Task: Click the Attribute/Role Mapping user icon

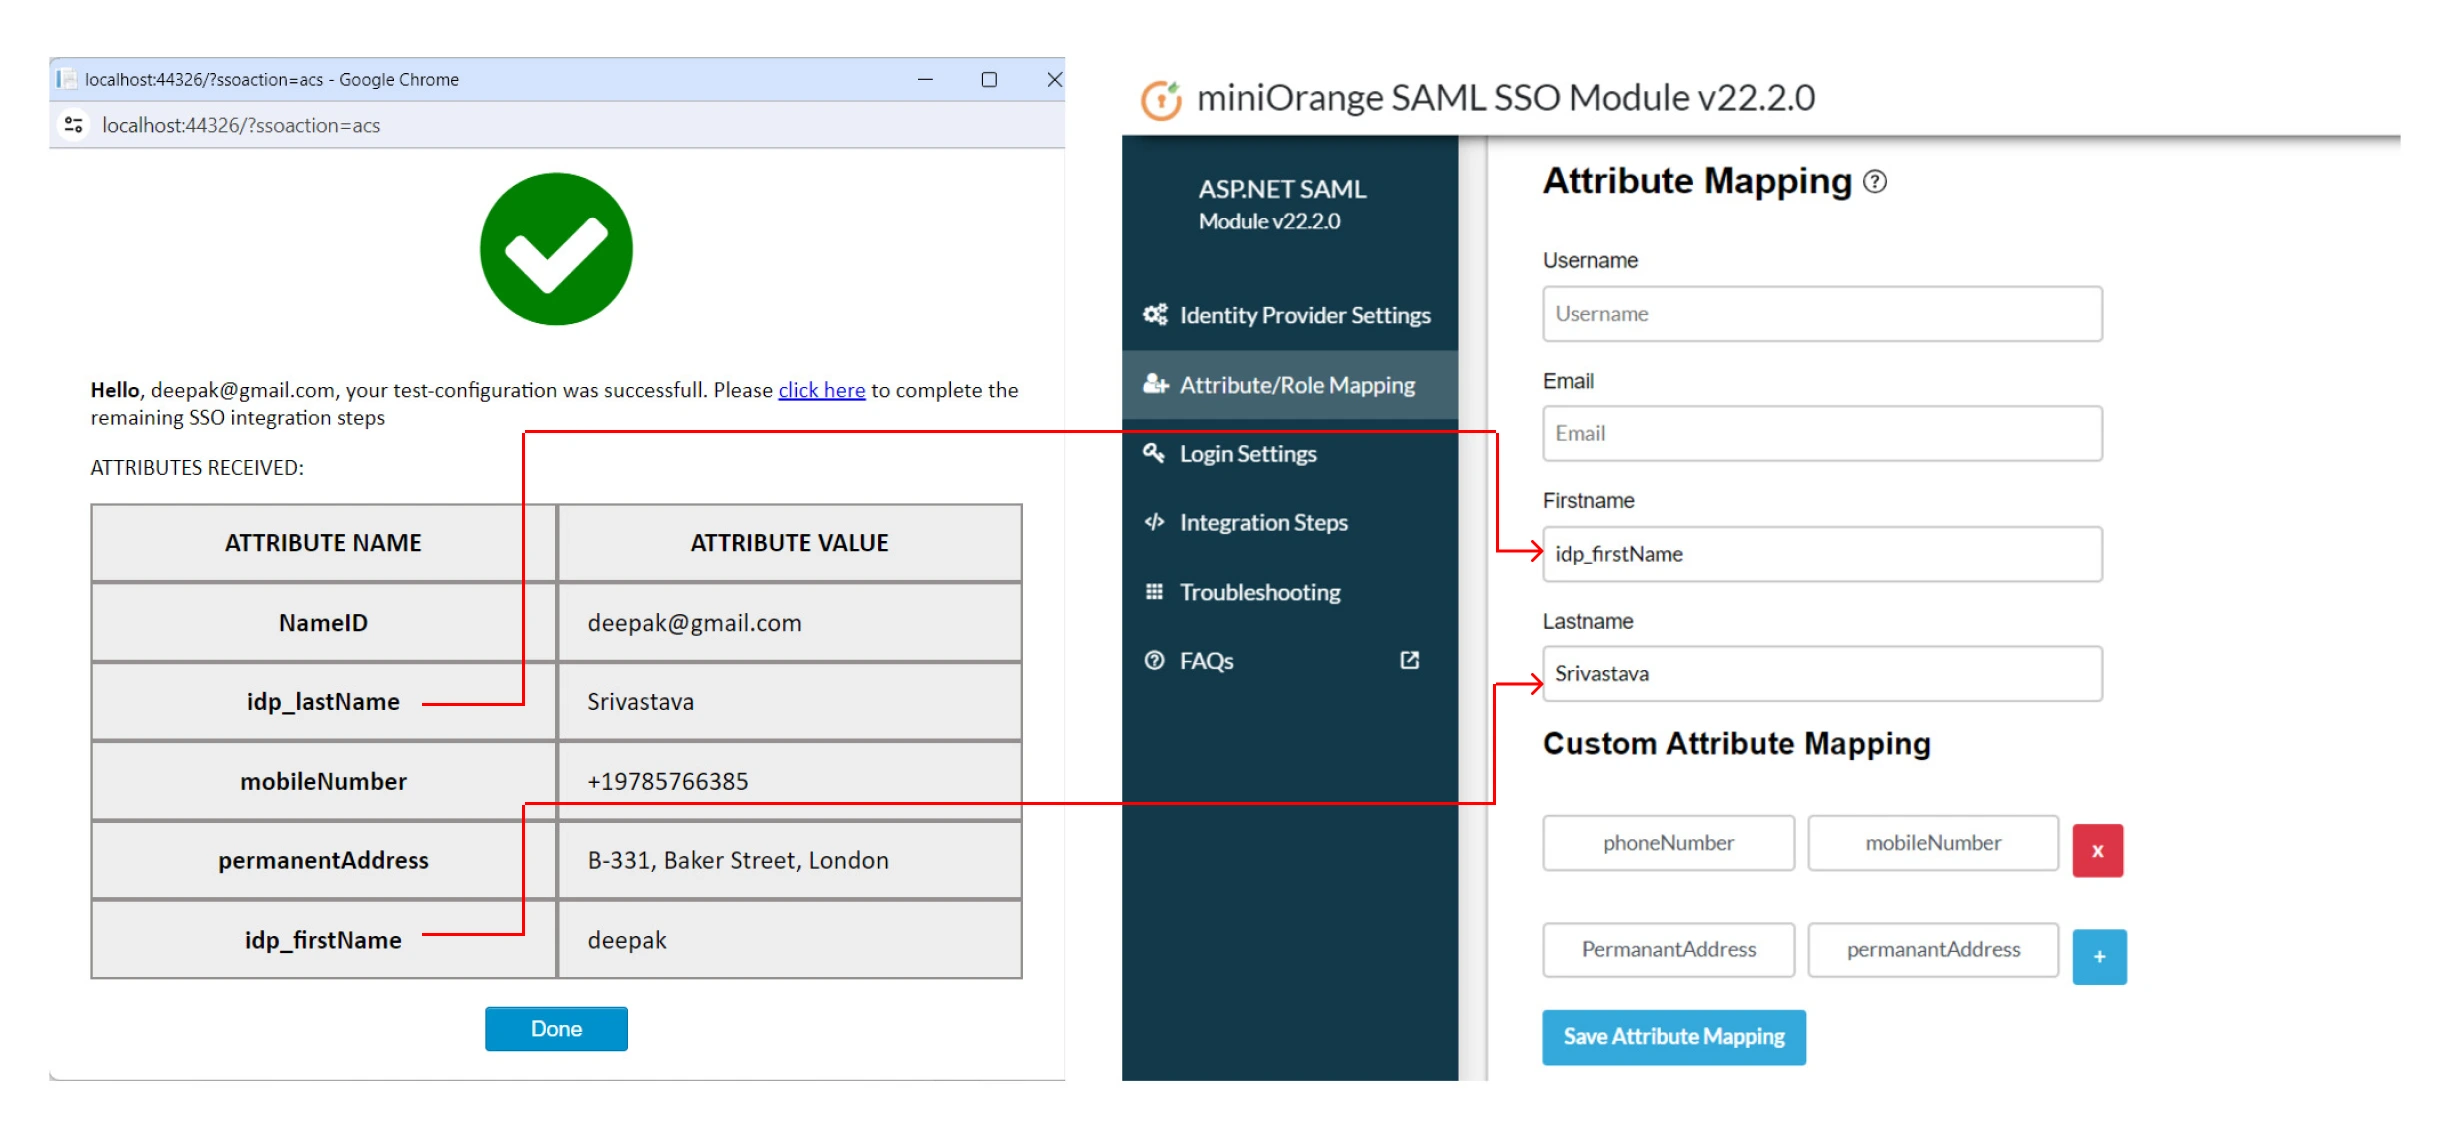Action: (1155, 384)
